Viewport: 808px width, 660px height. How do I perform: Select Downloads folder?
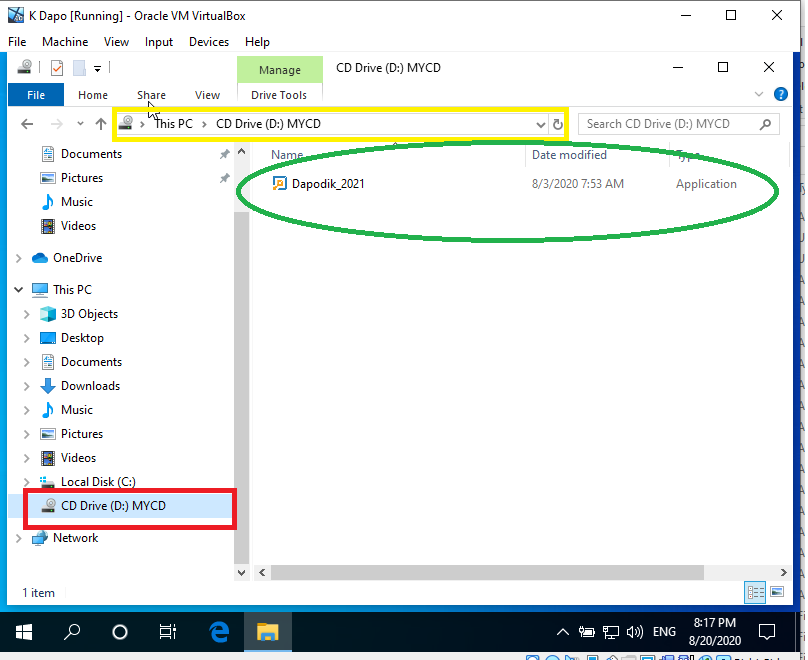[x=90, y=386]
